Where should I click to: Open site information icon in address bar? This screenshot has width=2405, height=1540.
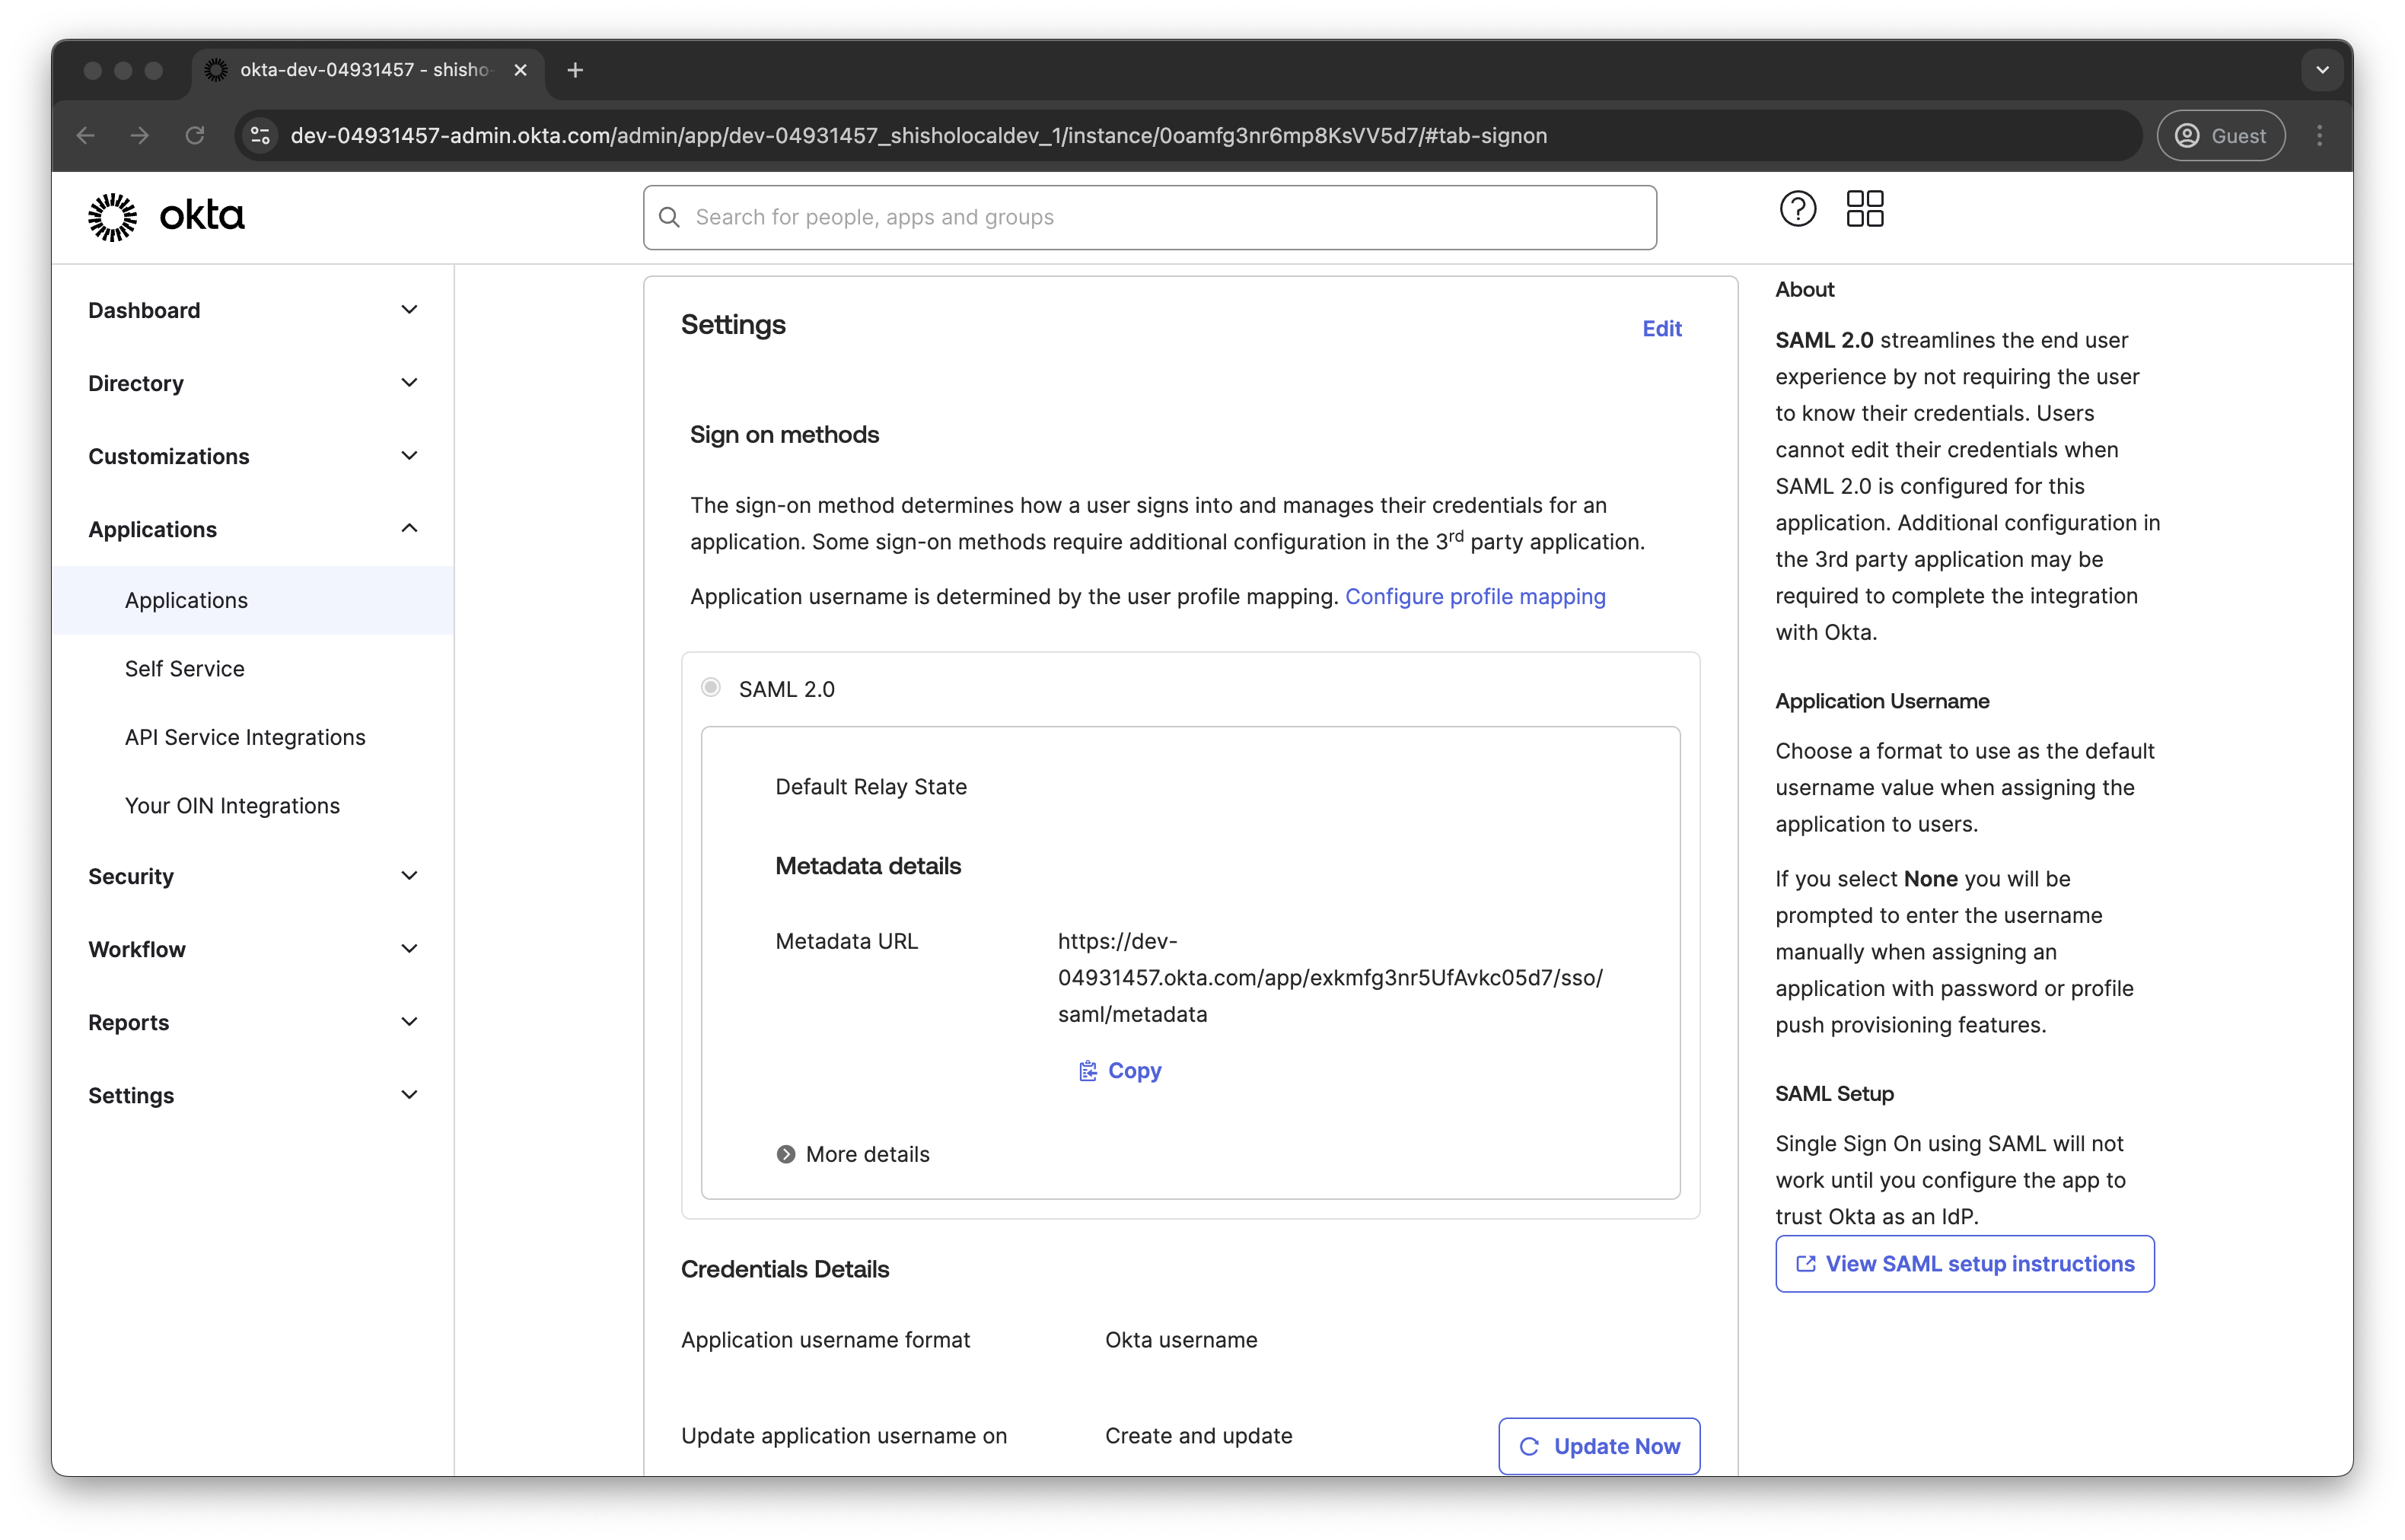(x=261, y=135)
